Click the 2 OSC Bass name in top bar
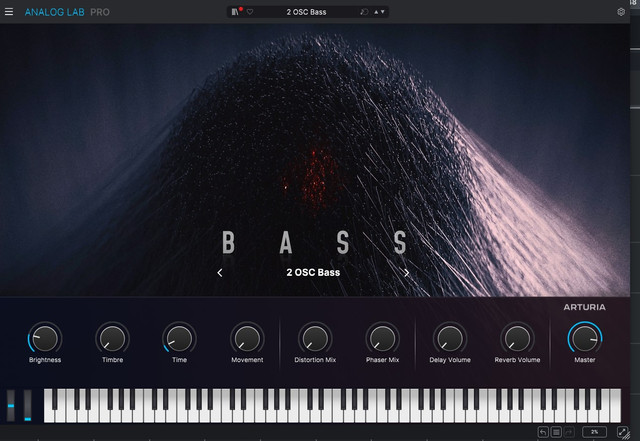The height and width of the screenshot is (441, 640). pos(306,12)
